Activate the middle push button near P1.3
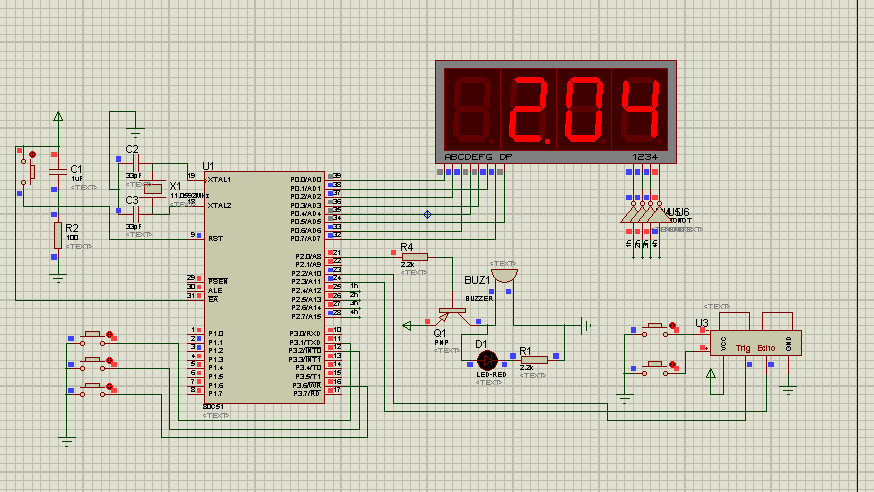Image resolution: width=874 pixels, height=492 pixels. (x=93, y=363)
